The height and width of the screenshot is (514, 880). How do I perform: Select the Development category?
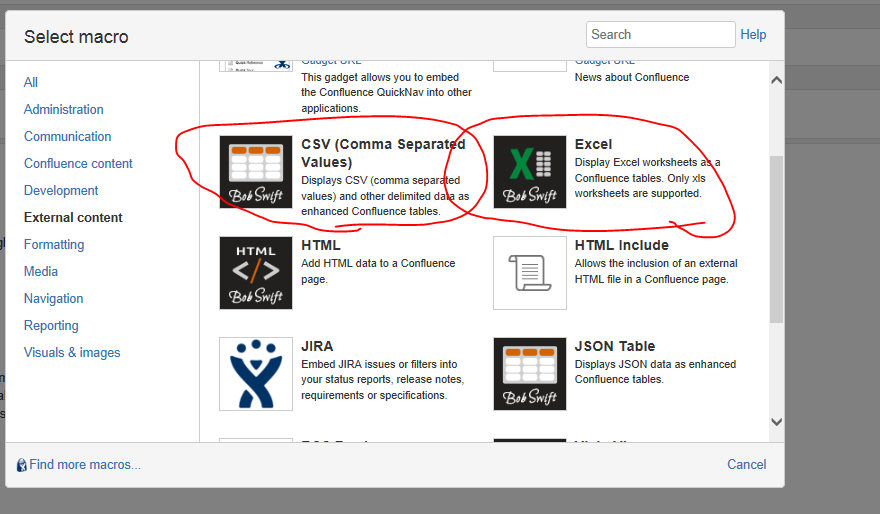click(61, 191)
